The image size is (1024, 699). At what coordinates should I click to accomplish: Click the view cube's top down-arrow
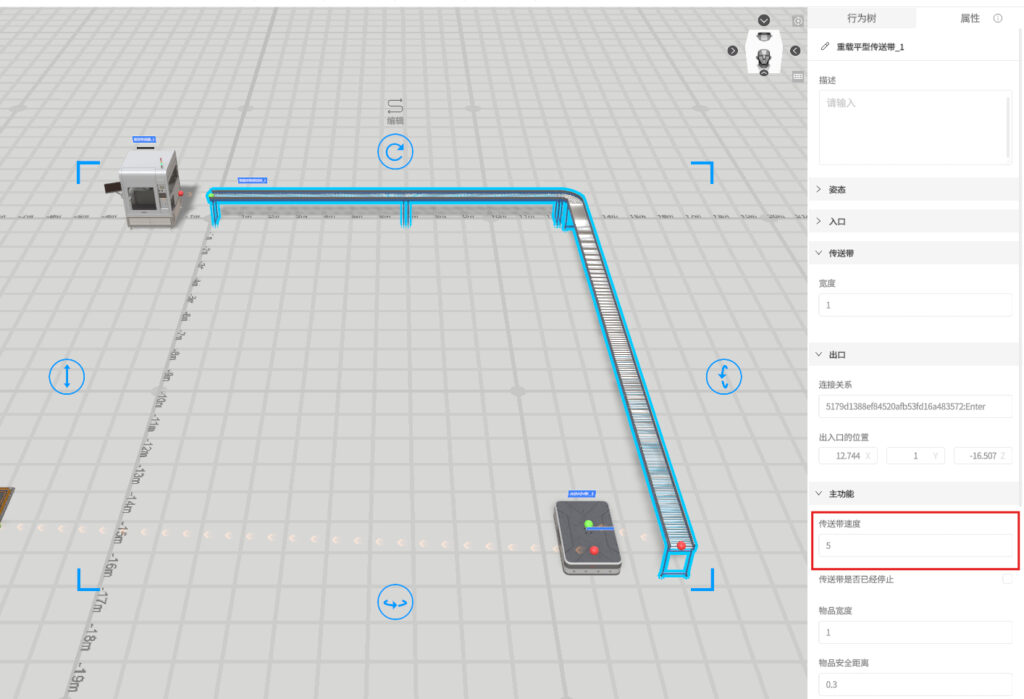click(x=763, y=20)
